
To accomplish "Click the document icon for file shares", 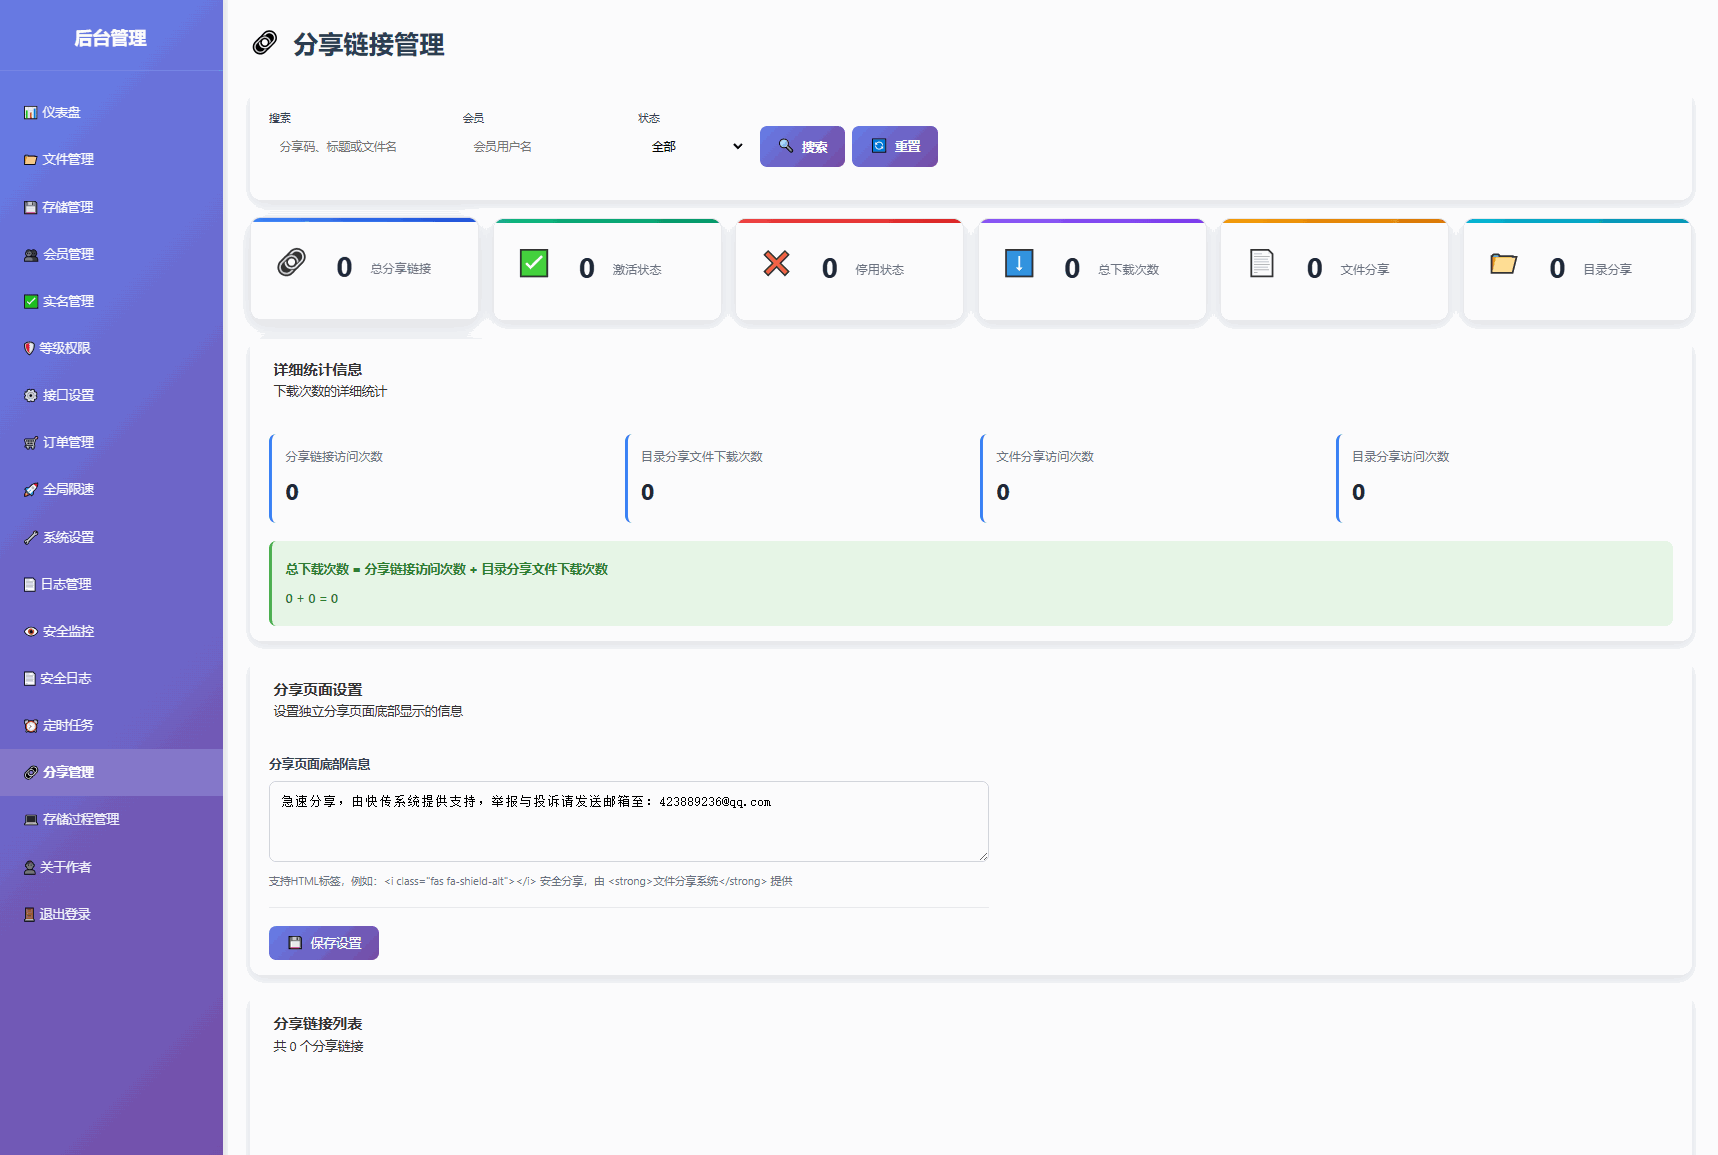I will (x=1262, y=264).
